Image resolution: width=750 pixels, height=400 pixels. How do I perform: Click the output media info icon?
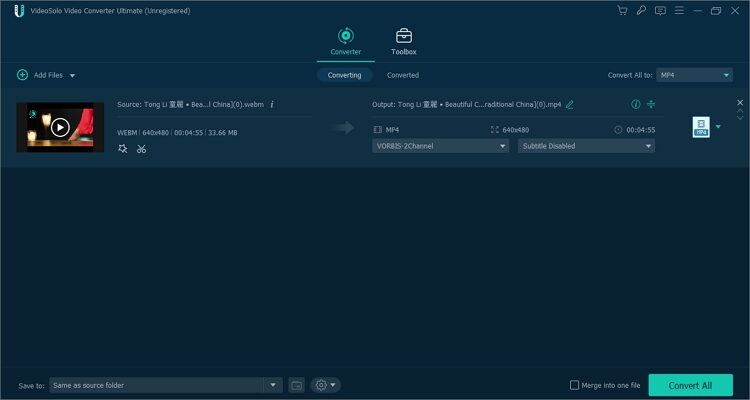(635, 104)
